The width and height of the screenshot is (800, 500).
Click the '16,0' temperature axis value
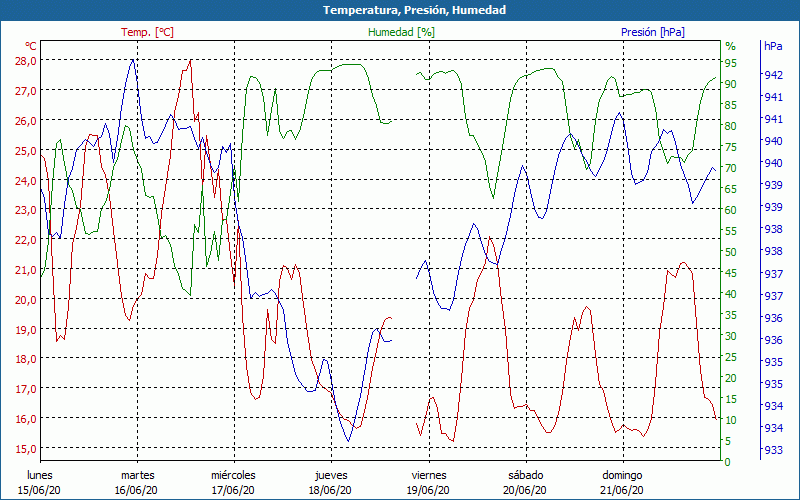click(x=26, y=419)
